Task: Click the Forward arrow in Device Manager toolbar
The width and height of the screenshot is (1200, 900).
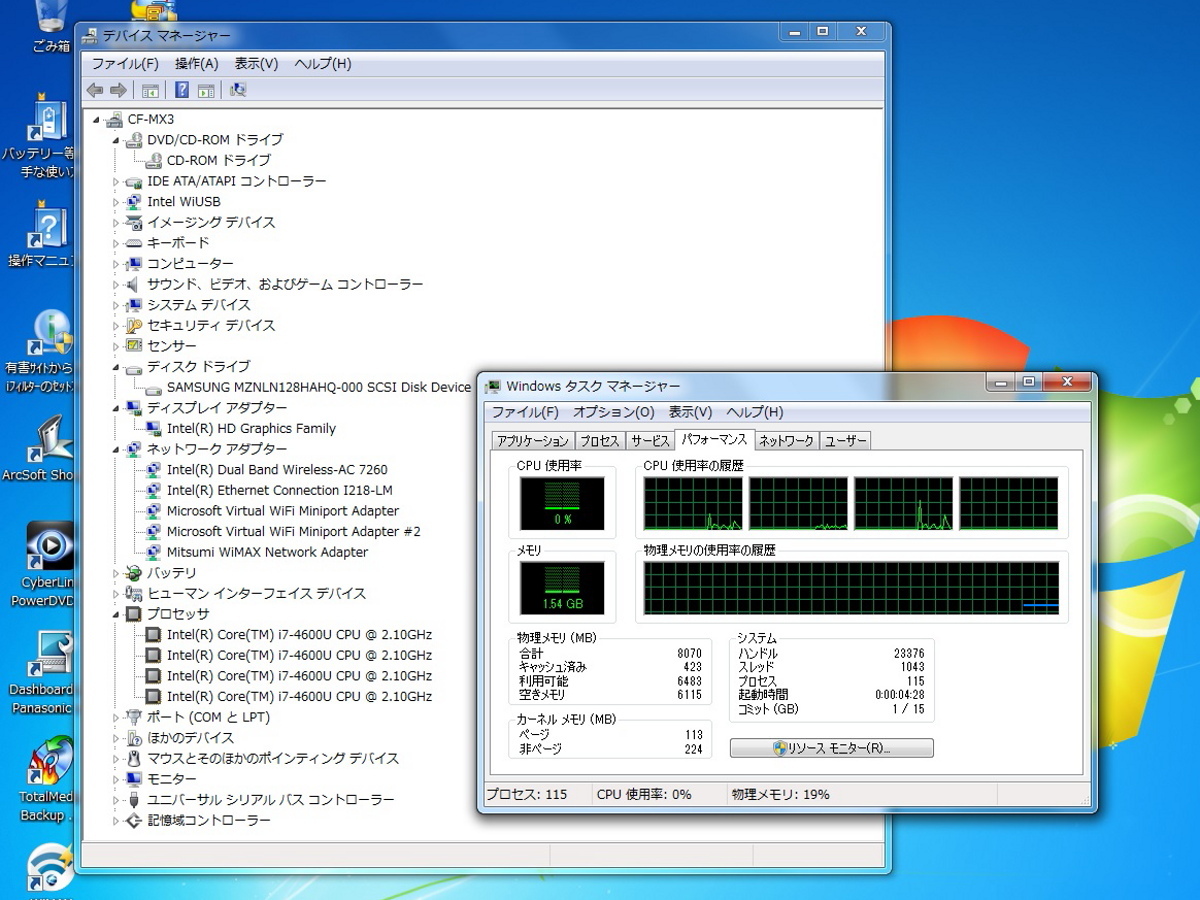Action: pos(118,90)
